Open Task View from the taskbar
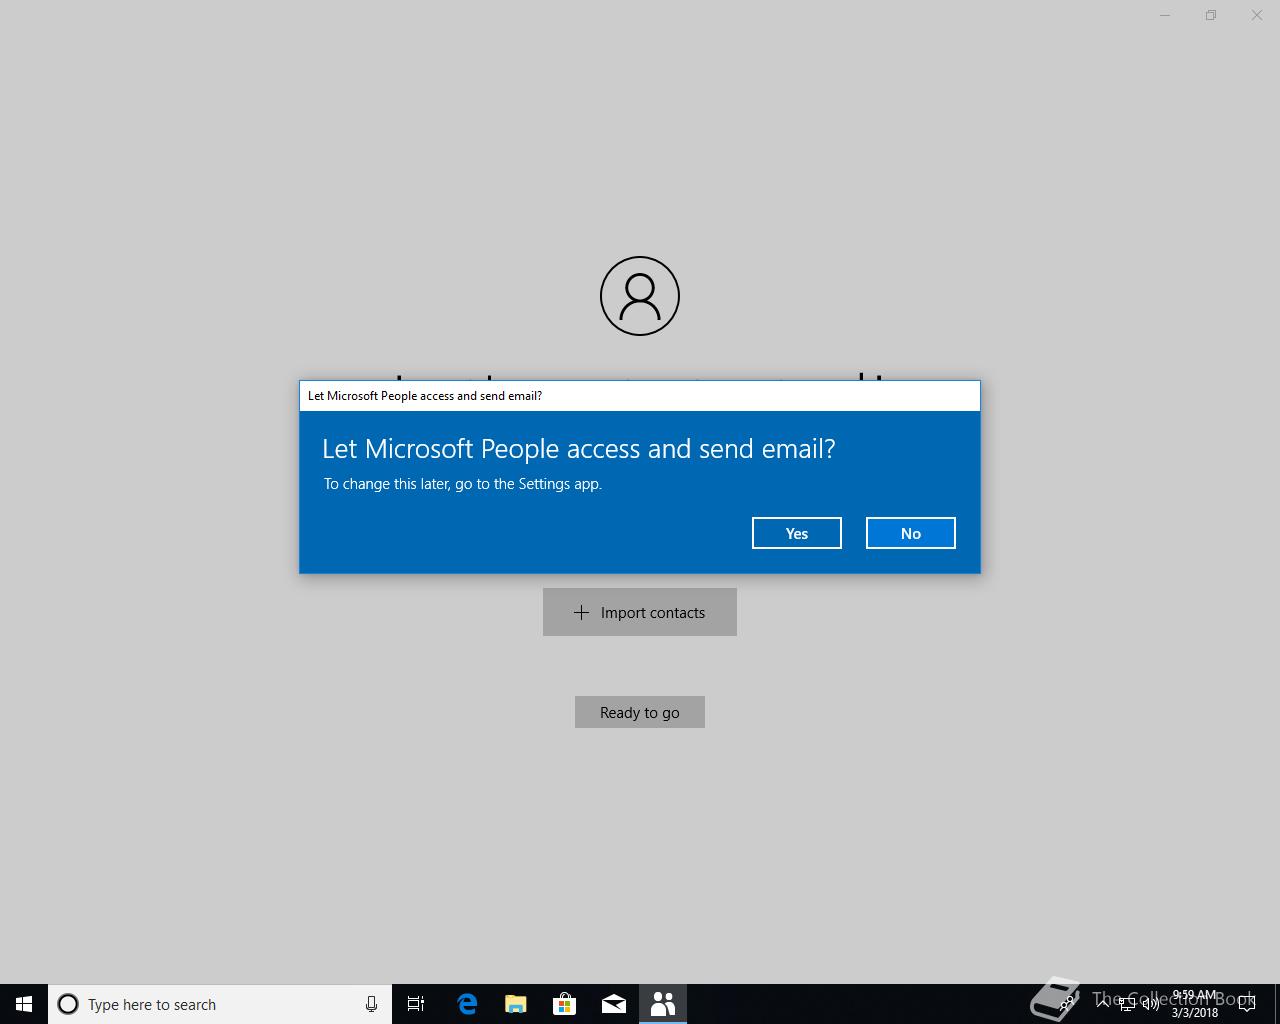This screenshot has height=1024, width=1280. (x=416, y=1004)
